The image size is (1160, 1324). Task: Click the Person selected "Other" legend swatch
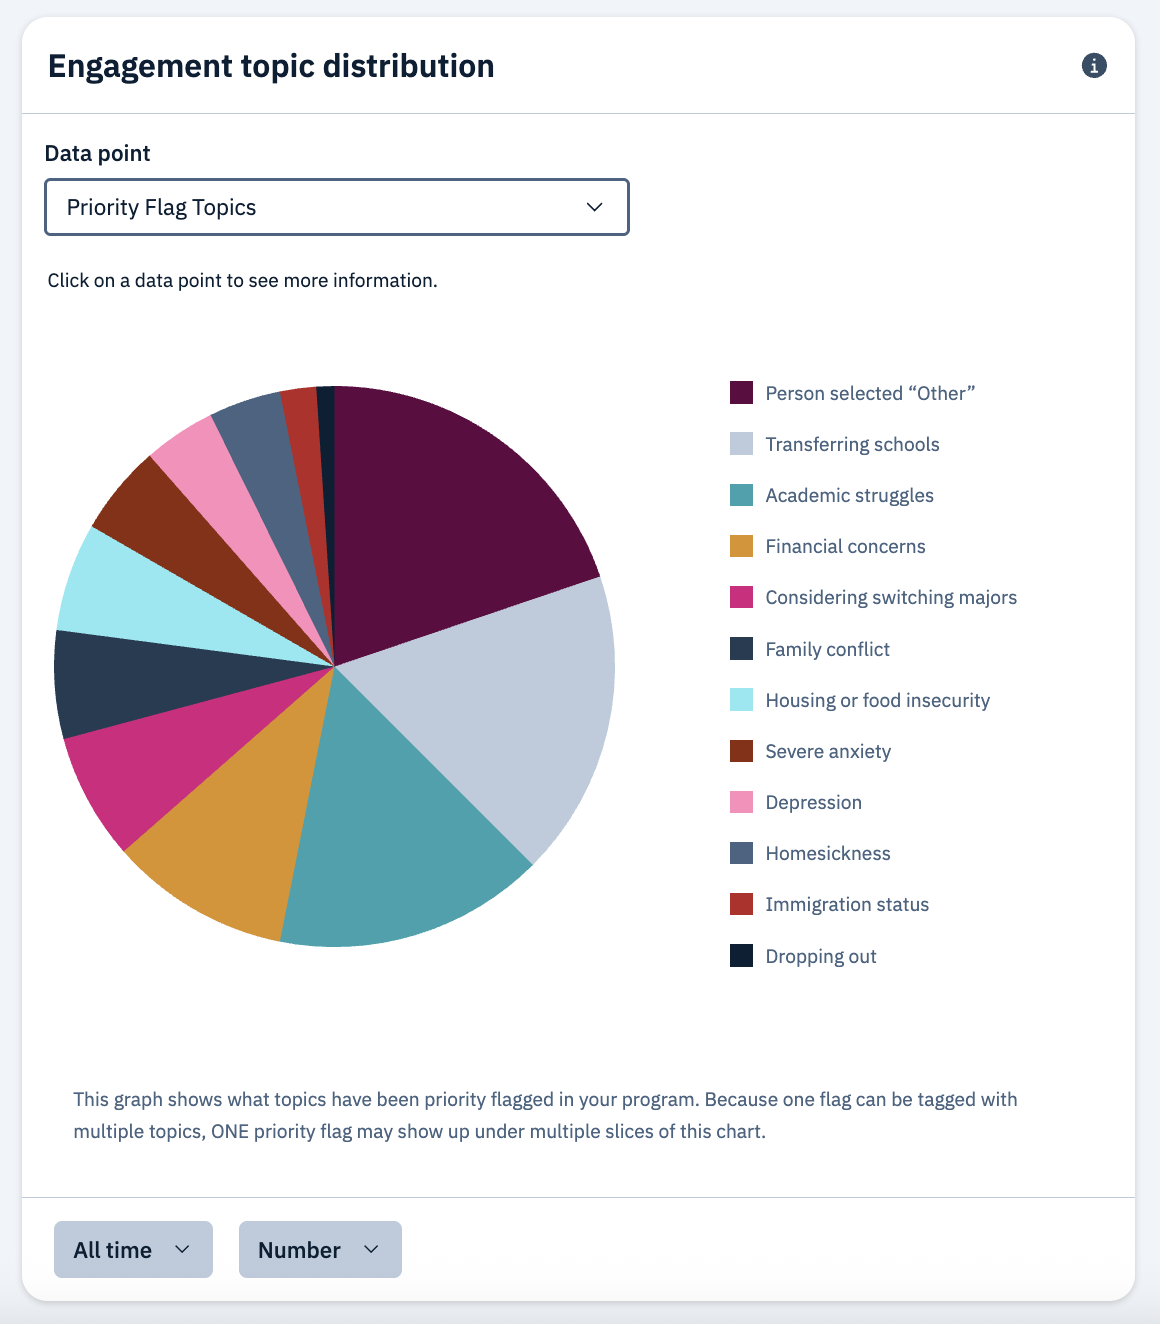point(741,393)
